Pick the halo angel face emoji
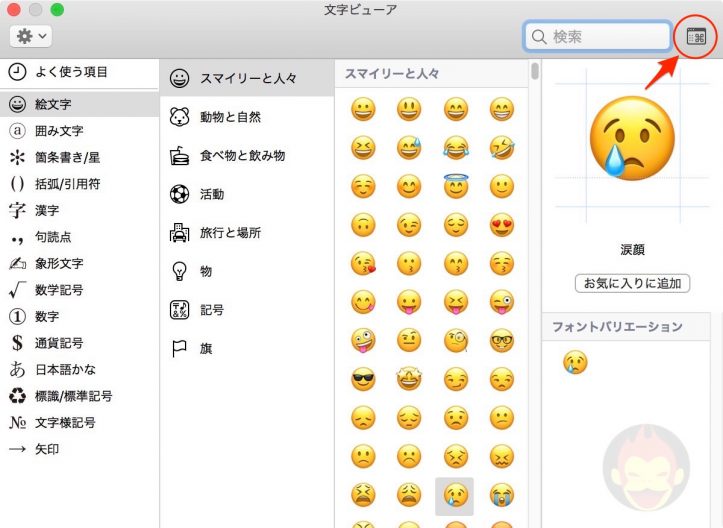This screenshot has height=528, width=723. coord(456,186)
